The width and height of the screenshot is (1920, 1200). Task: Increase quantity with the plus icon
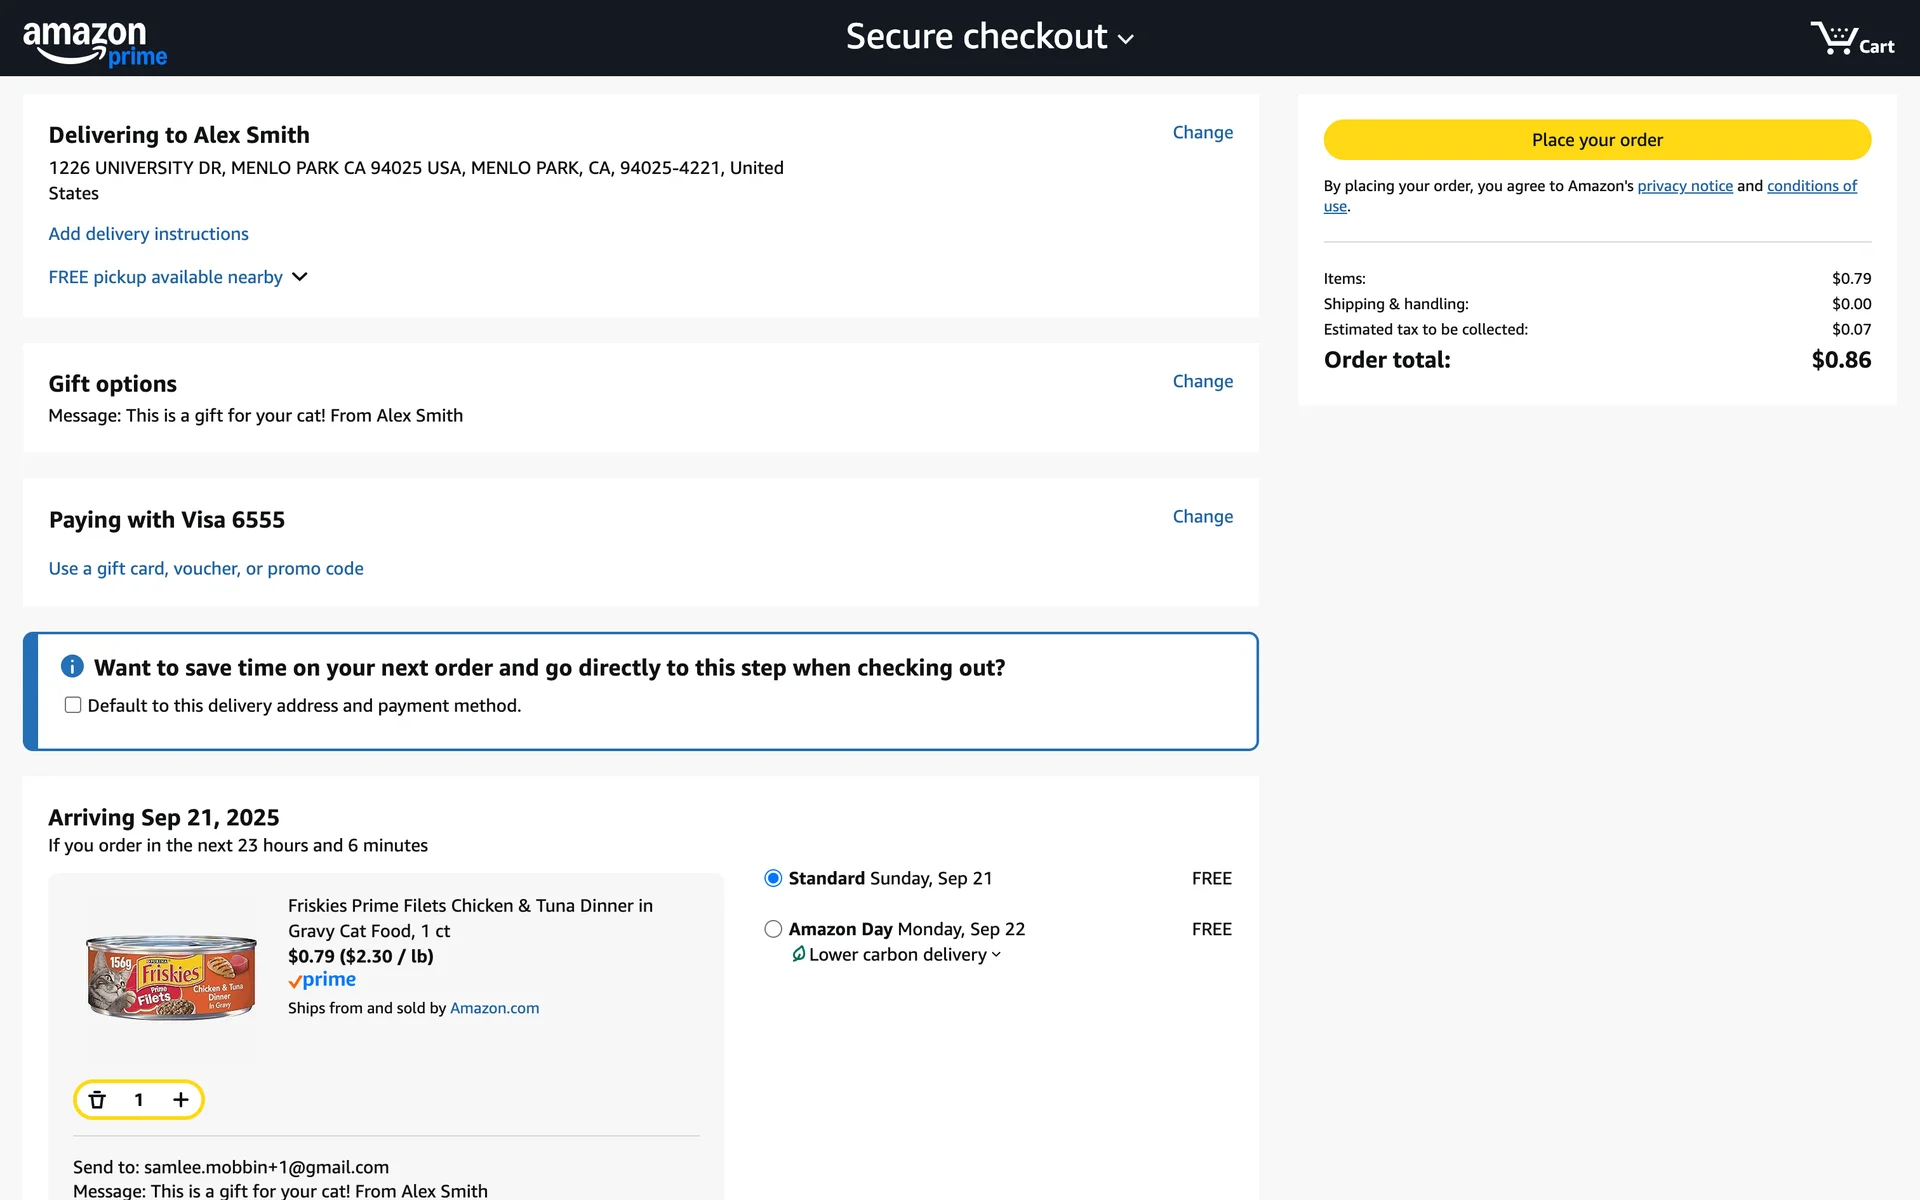180,1100
